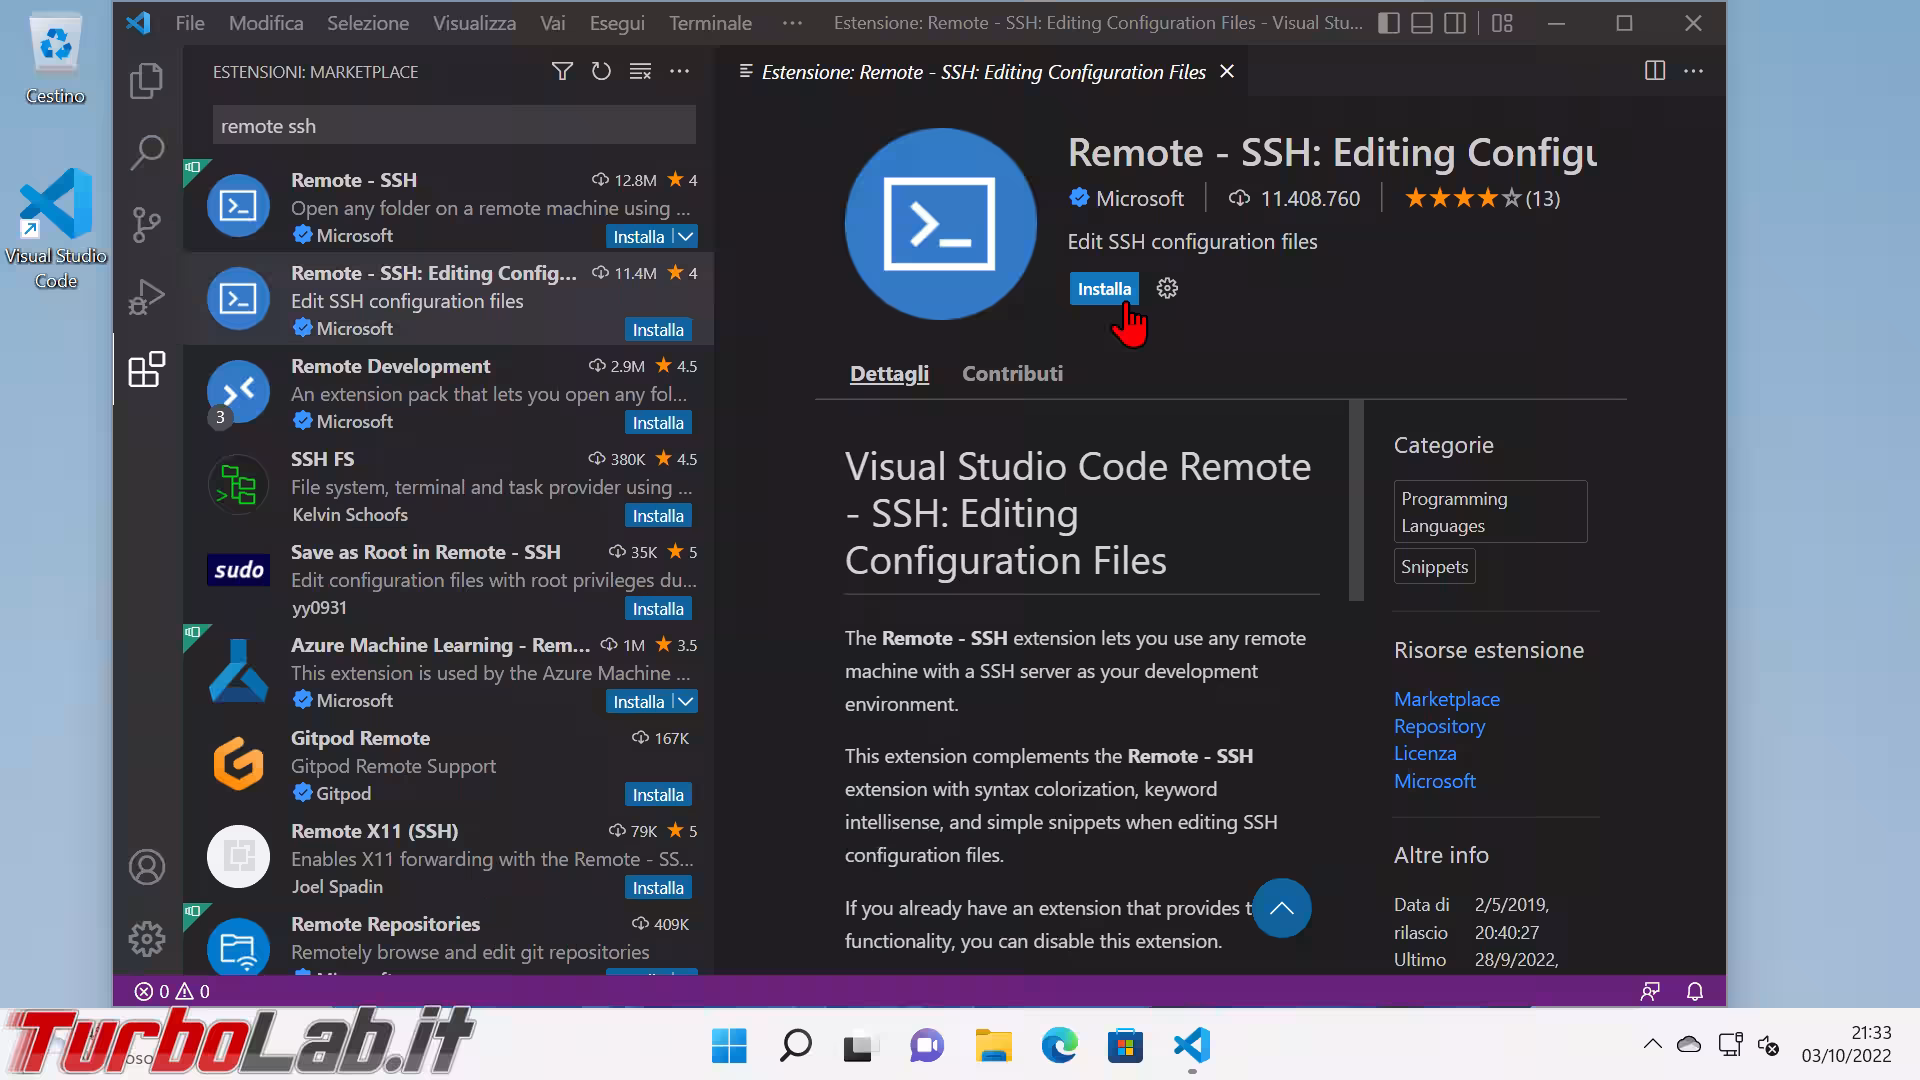Toggle the bottom panel layout button
Screen dimensions: 1920x1080
(x=1422, y=23)
